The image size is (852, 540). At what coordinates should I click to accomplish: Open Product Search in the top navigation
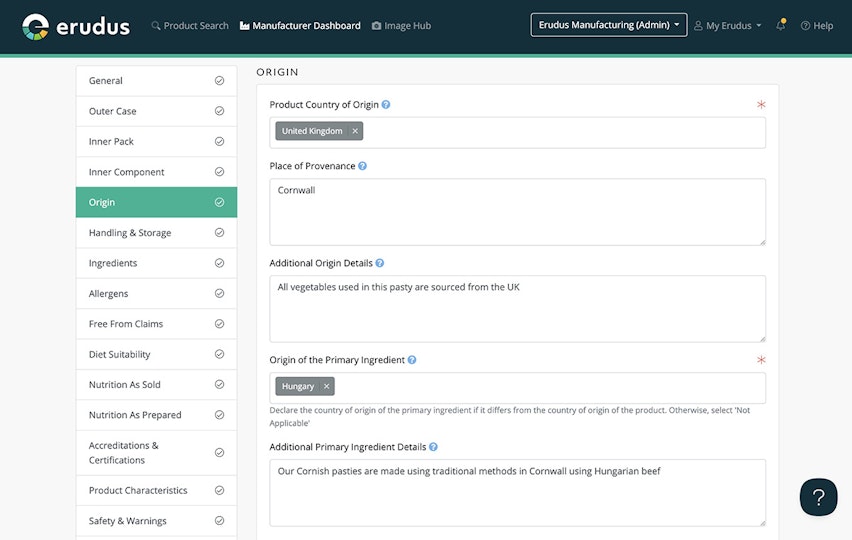[190, 26]
